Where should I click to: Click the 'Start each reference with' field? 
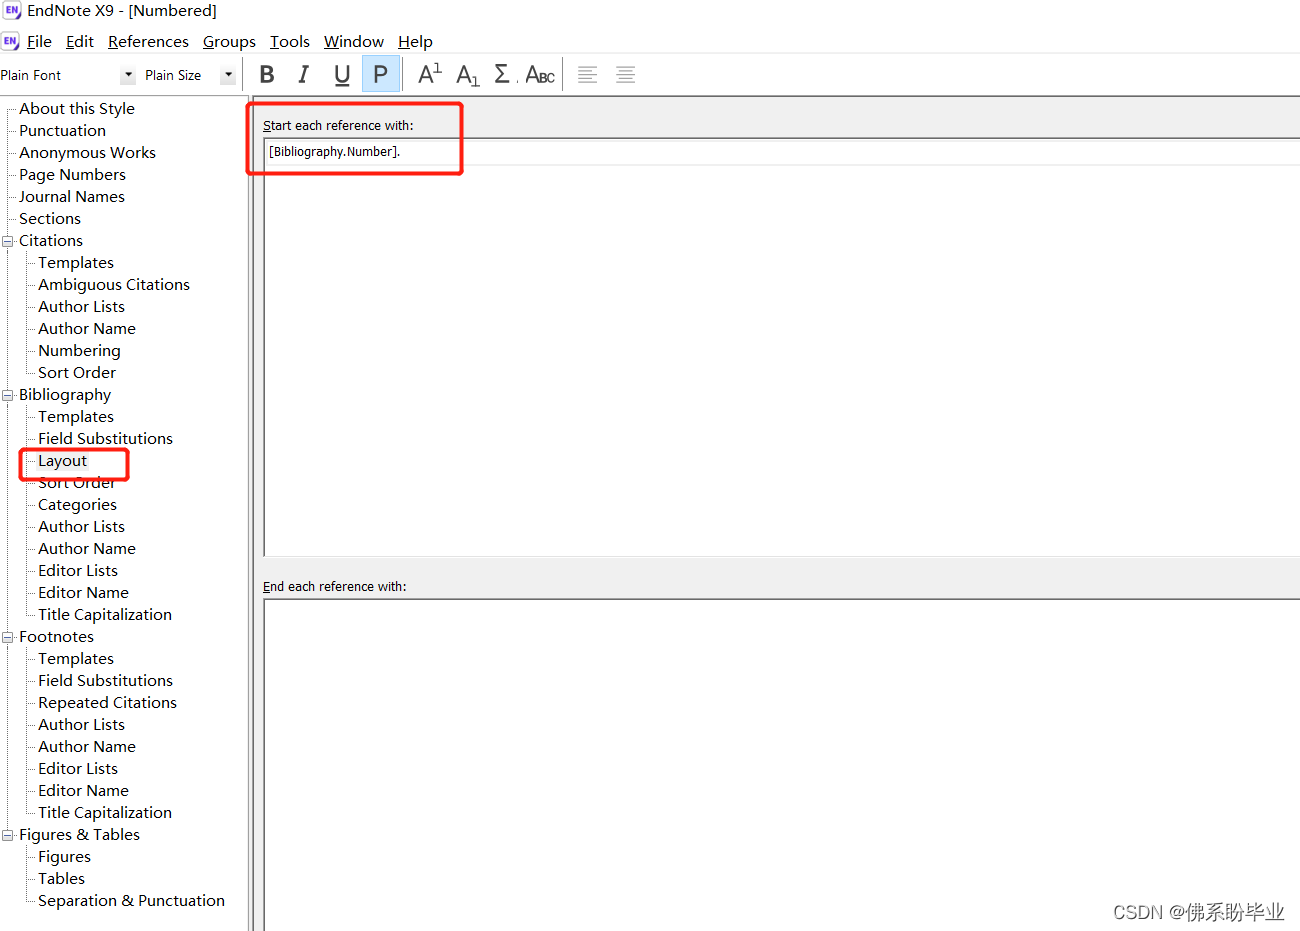782,347
